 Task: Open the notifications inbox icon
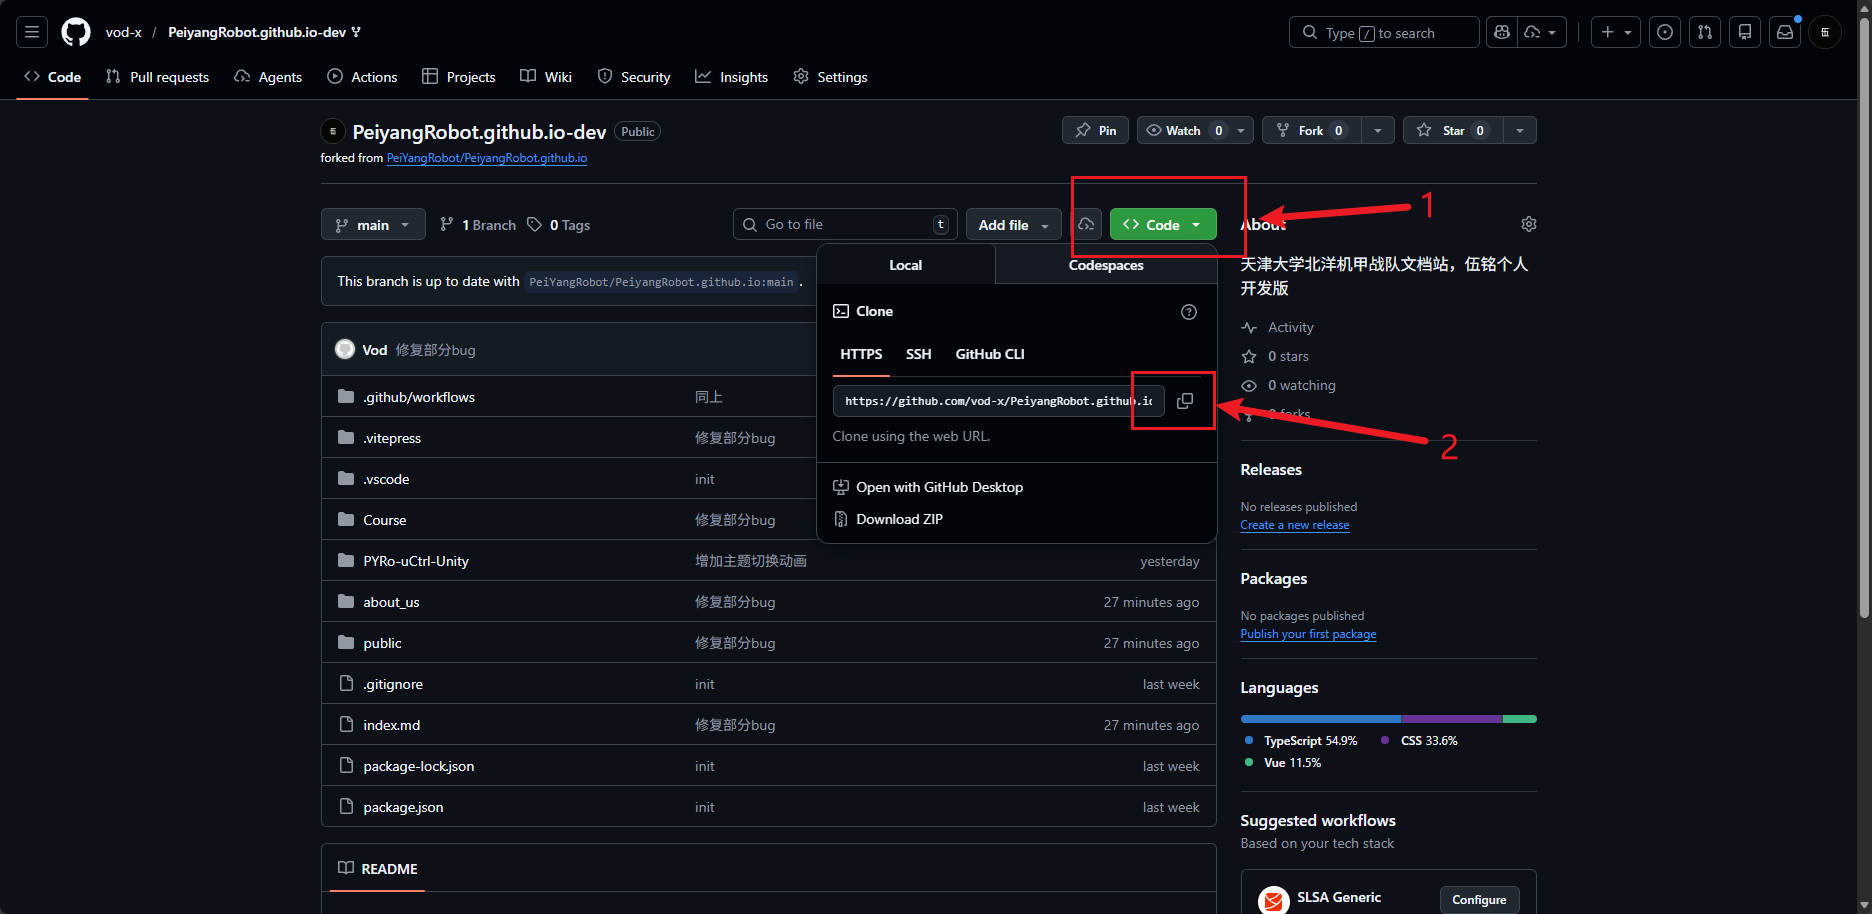coord(1785,32)
